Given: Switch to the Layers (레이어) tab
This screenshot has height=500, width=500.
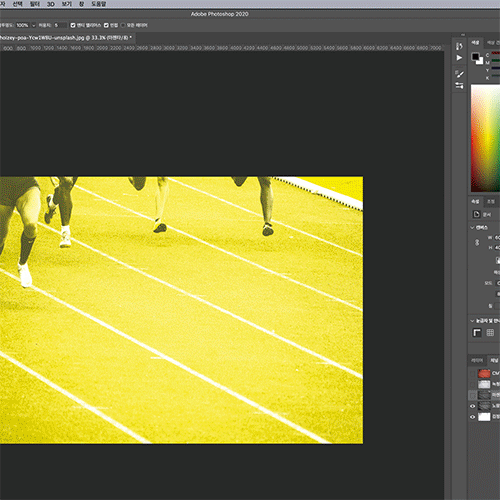Looking at the screenshot, I should pyautogui.click(x=477, y=360).
